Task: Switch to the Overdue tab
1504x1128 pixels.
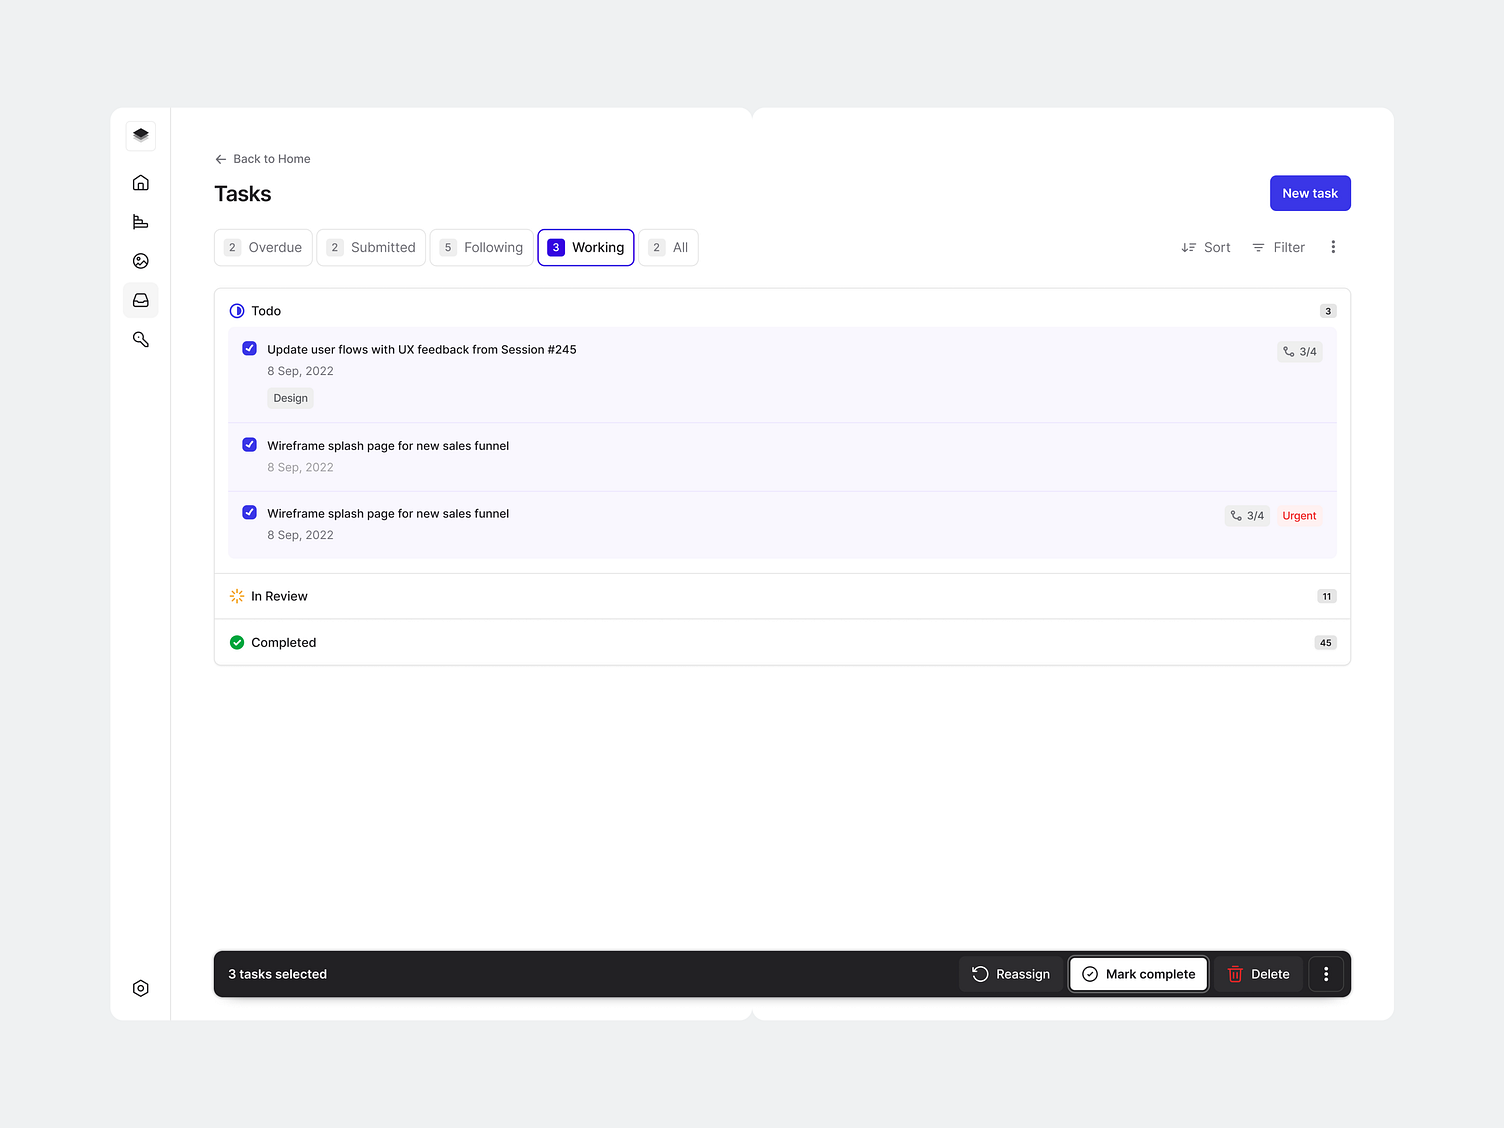Action: [x=263, y=247]
